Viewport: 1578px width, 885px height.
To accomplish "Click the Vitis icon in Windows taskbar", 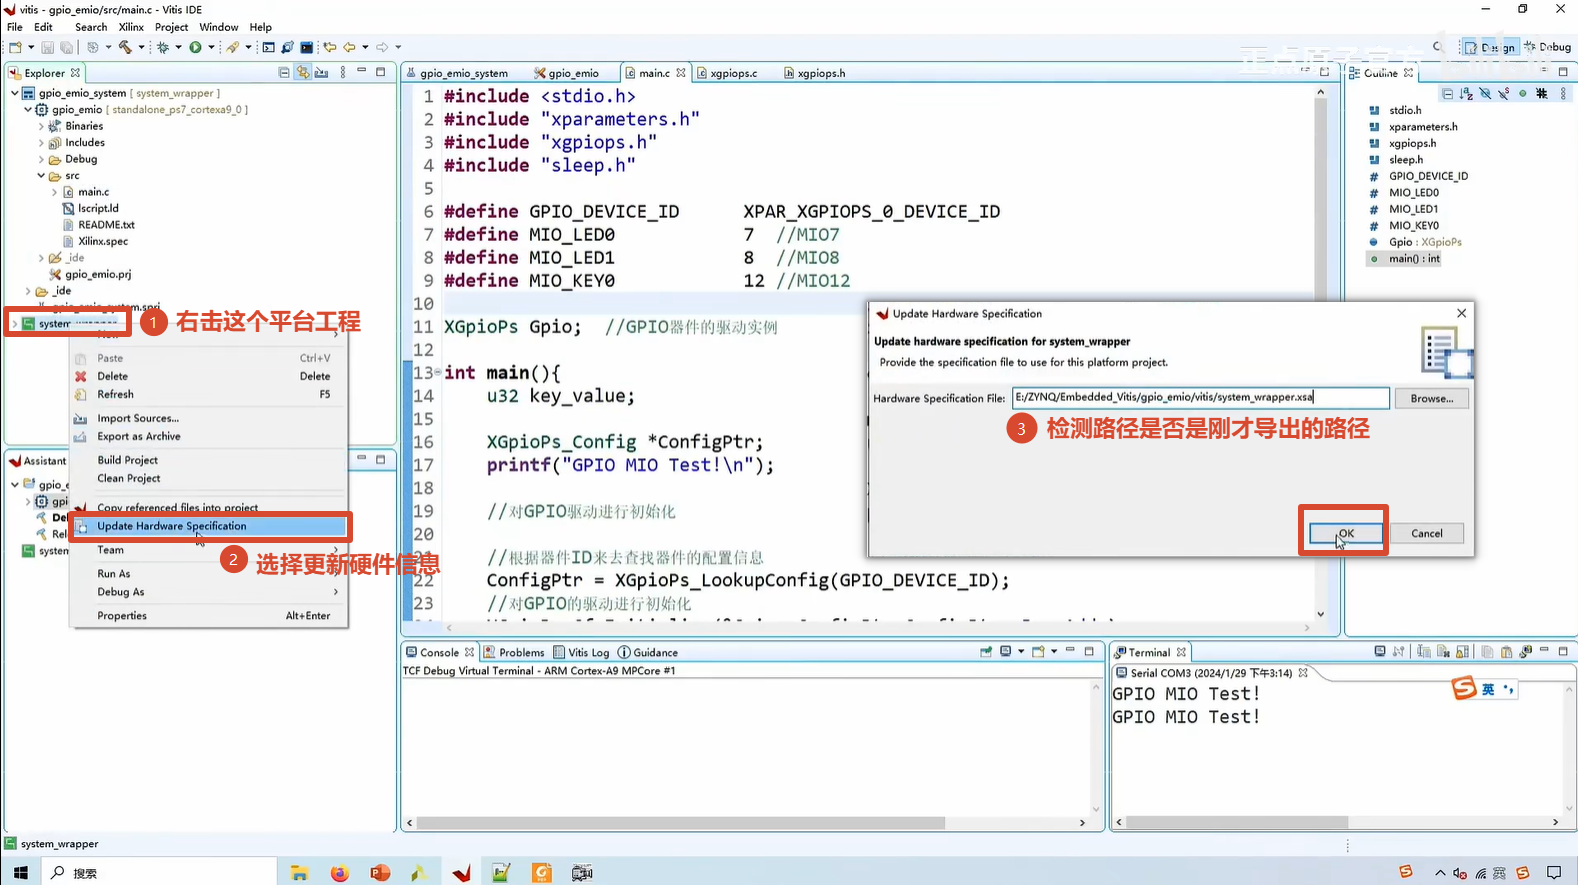I will coord(461,873).
